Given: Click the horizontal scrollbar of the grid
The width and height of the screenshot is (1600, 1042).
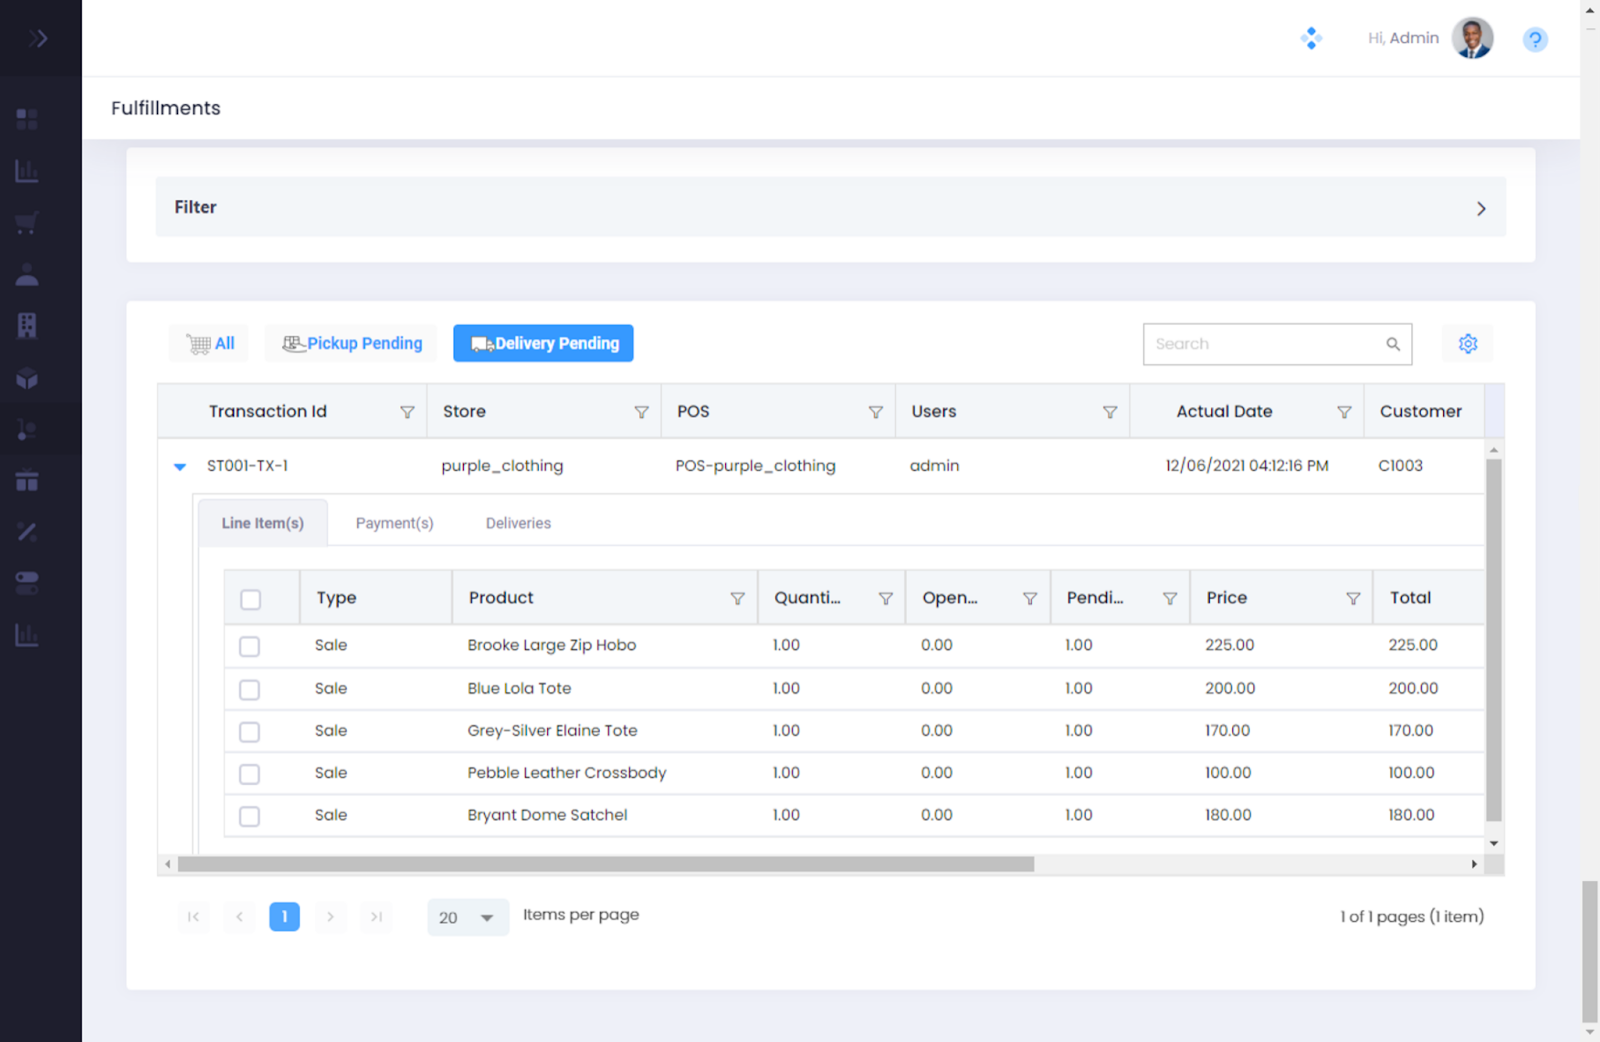Looking at the screenshot, I should point(605,864).
